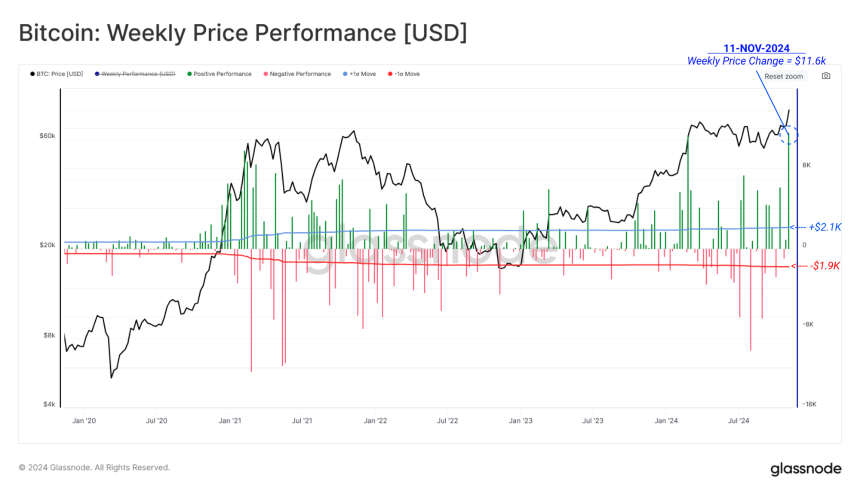Click the 11-NOV-2024 annotation heading
The height and width of the screenshot is (495, 860).
[756, 48]
